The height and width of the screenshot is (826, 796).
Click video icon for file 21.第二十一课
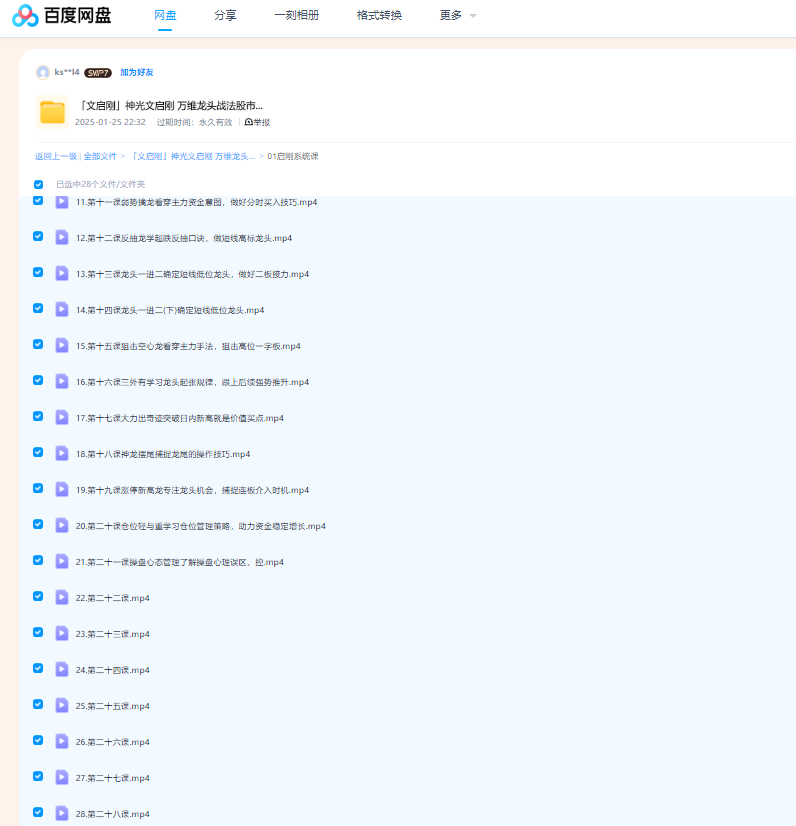pos(62,562)
